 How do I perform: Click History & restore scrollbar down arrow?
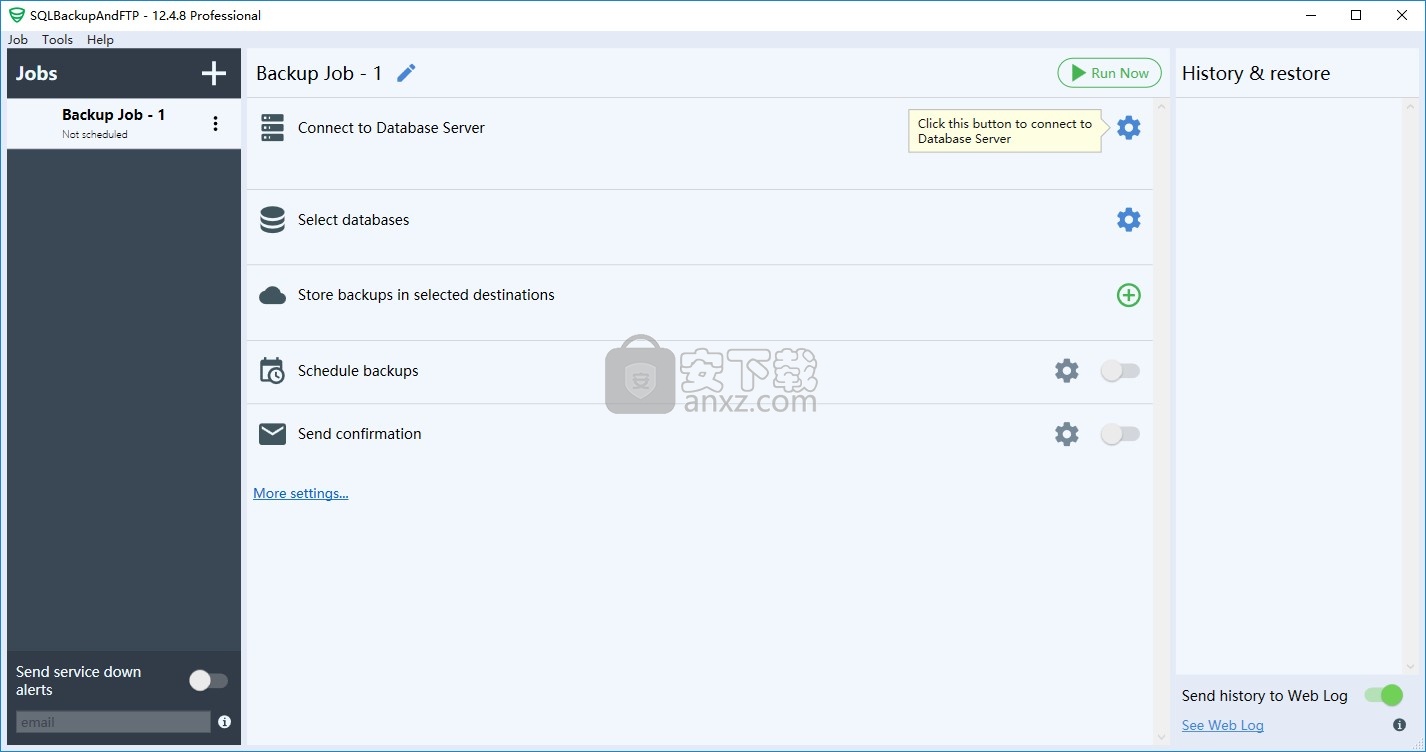[x=1412, y=666]
